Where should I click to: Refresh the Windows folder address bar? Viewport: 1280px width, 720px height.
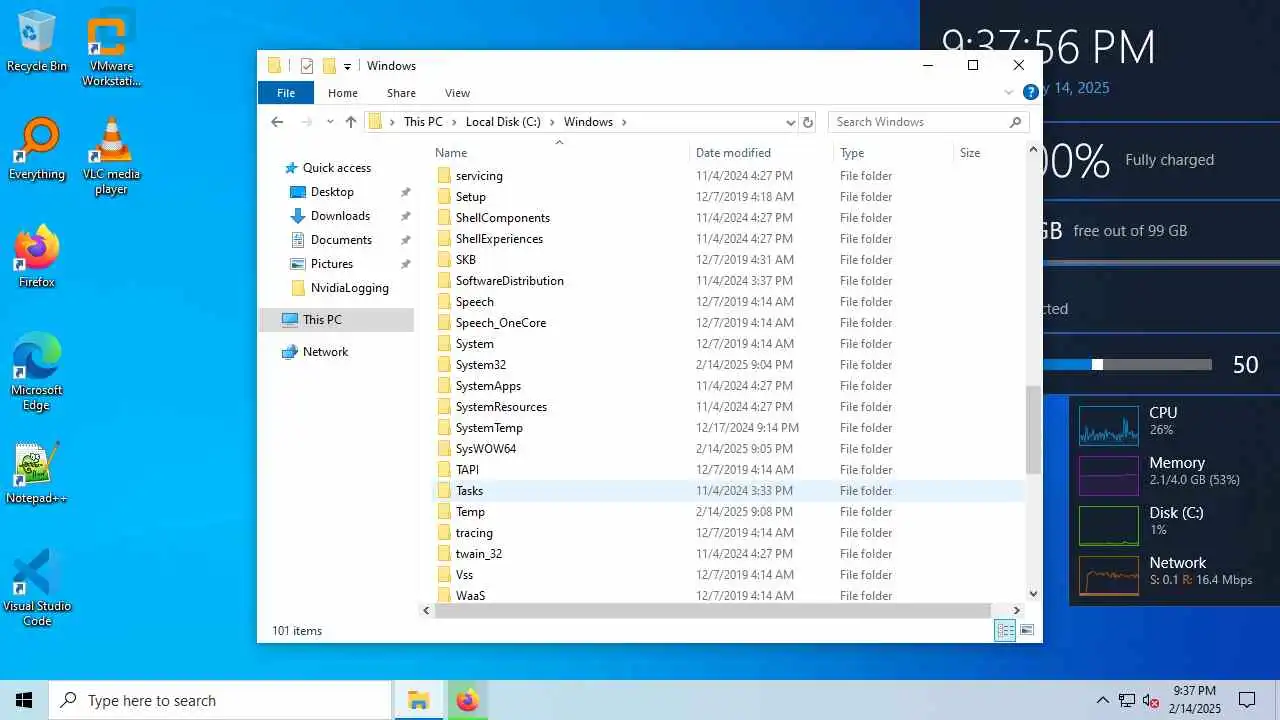(808, 122)
